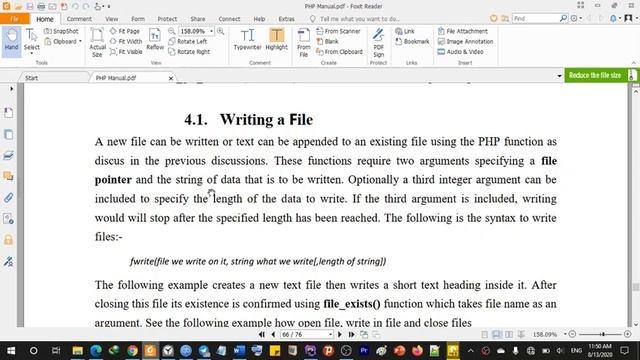This screenshot has width=640, height=360.
Task: Insert a File Attachment
Action: (x=463, y=31)
